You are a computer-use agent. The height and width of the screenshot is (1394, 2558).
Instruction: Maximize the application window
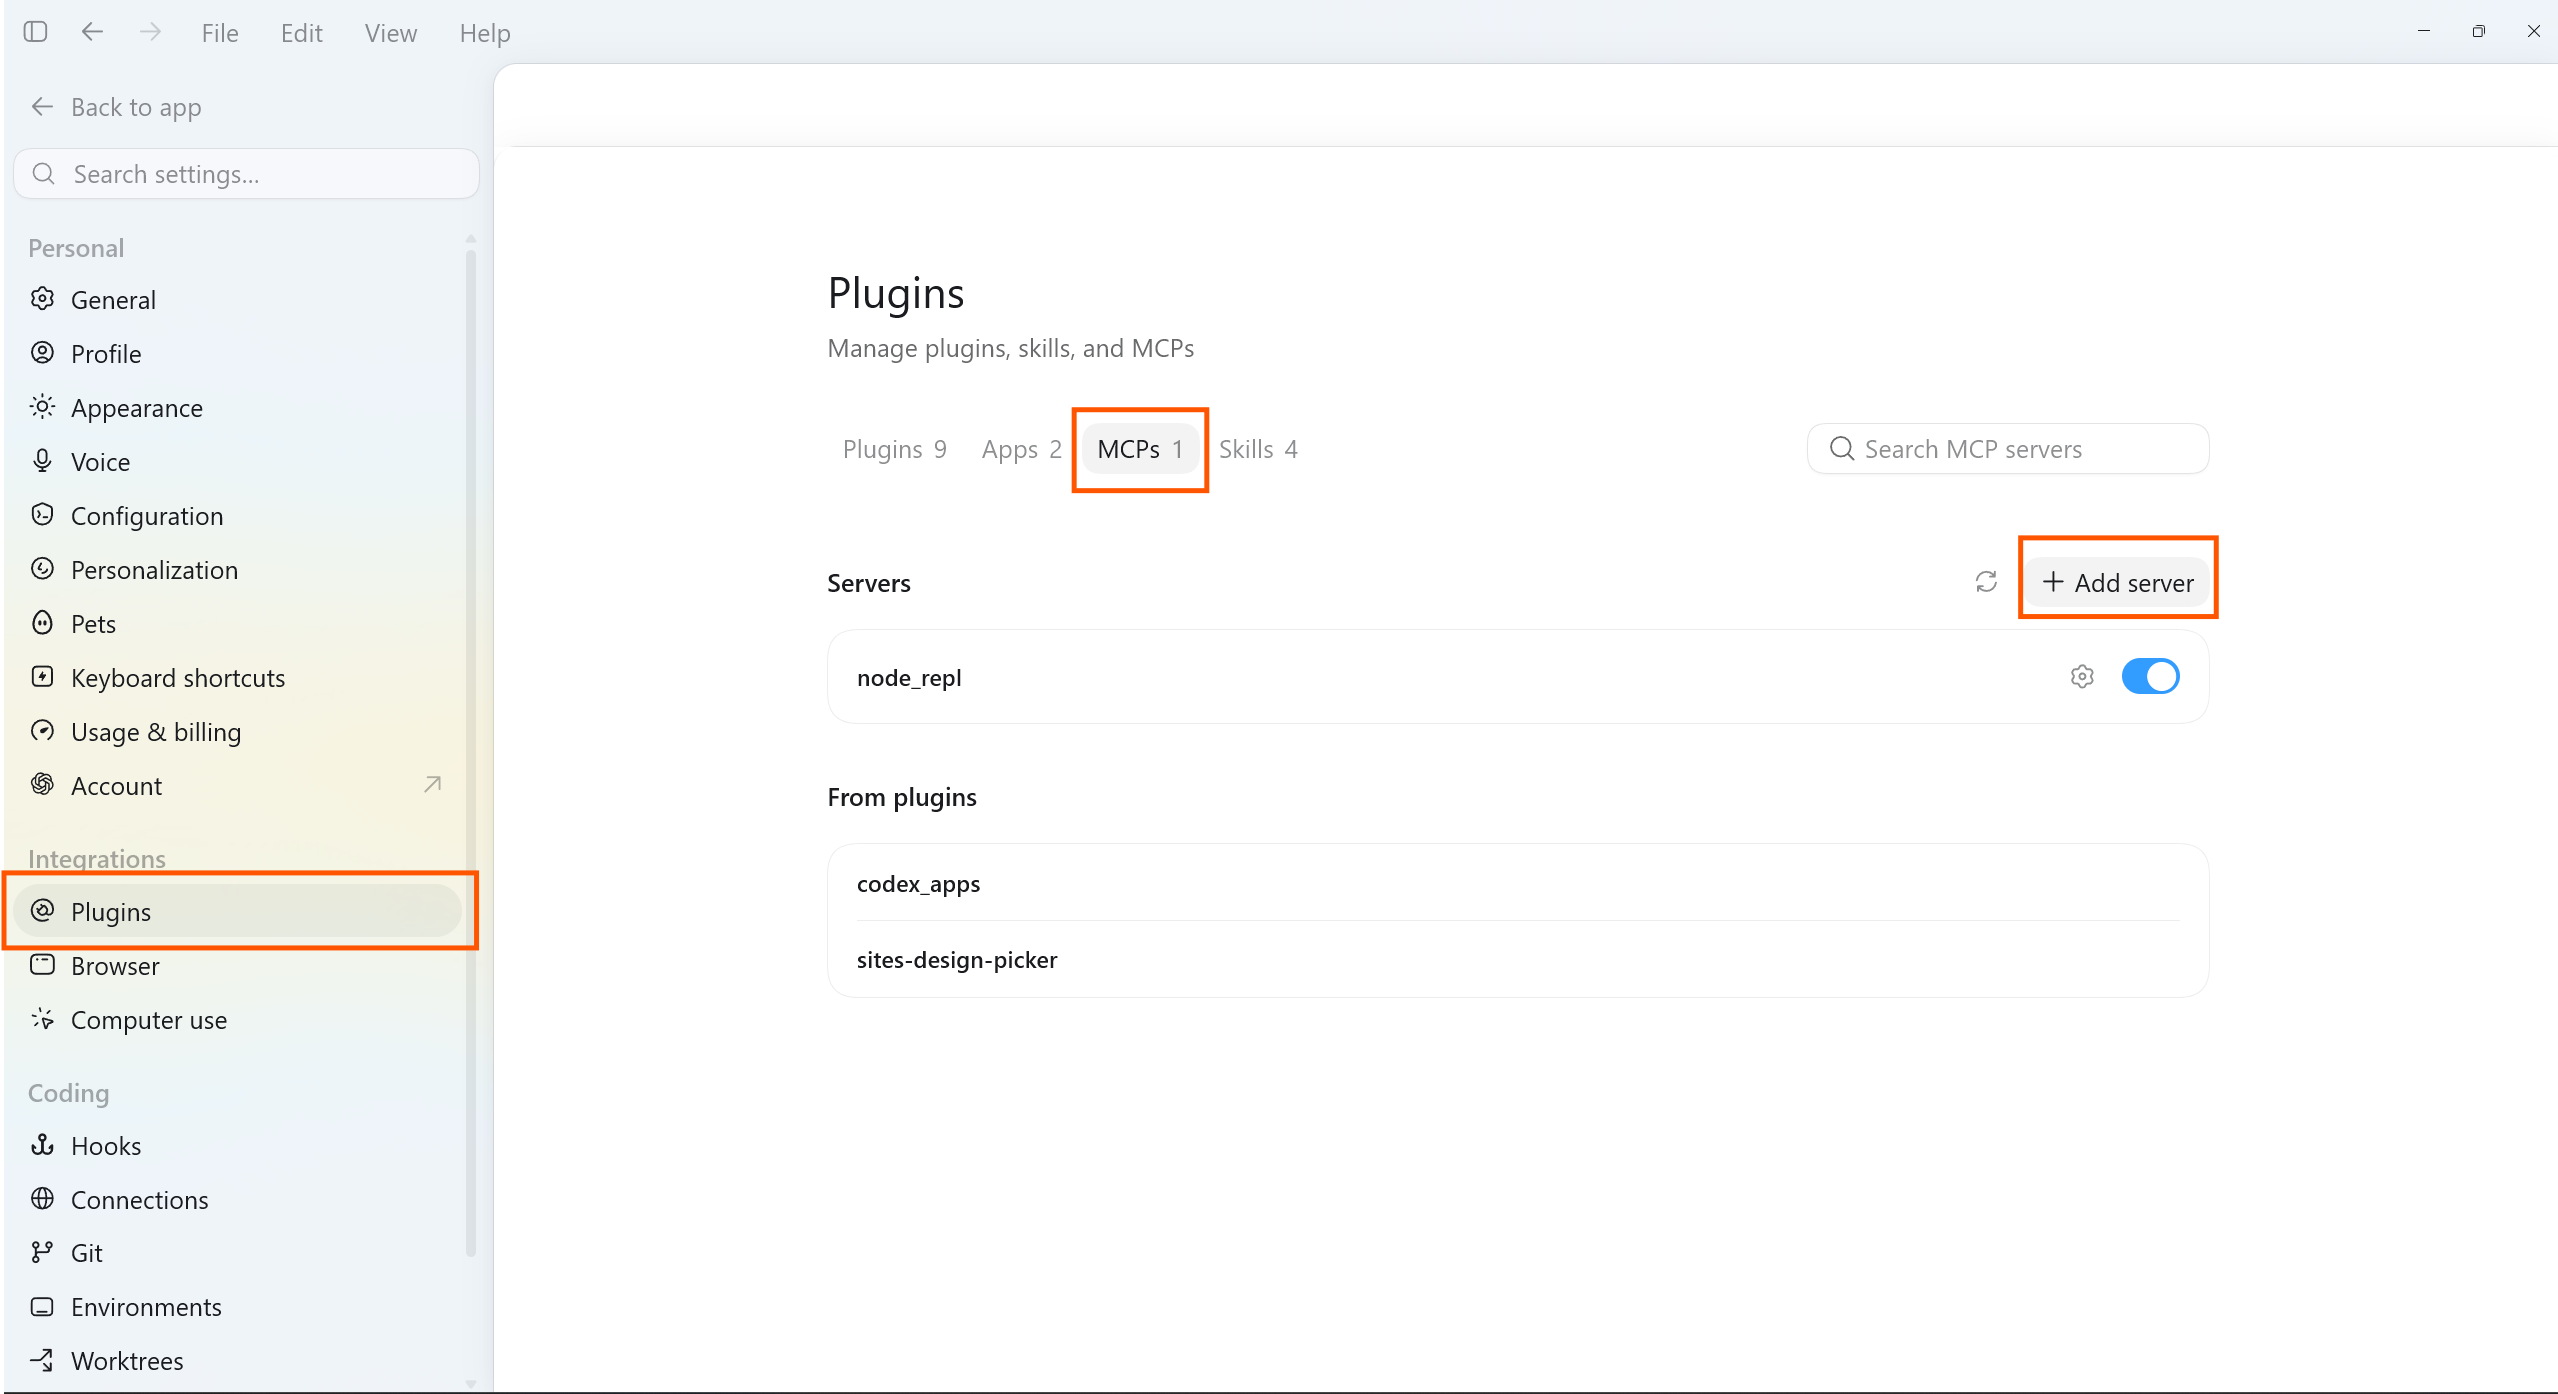point(2478,32)
